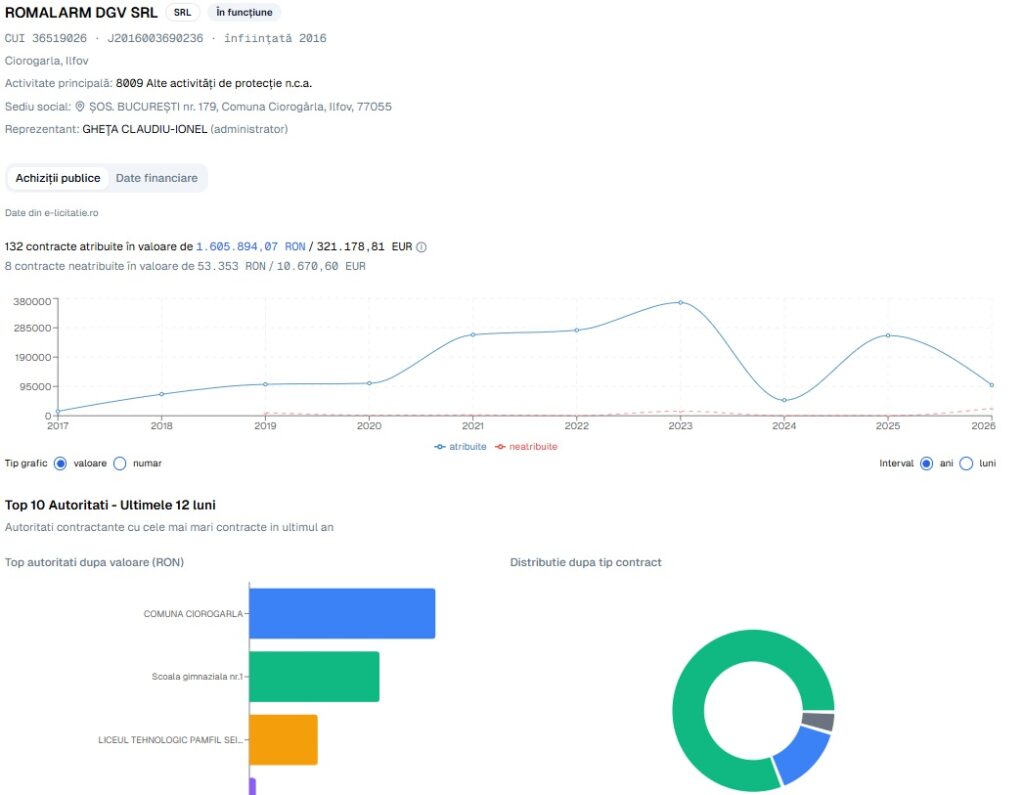The width and height of the screenshot is (1024, 795).
Task: Click the blue donut chart segment
Action: coord(801,756)
